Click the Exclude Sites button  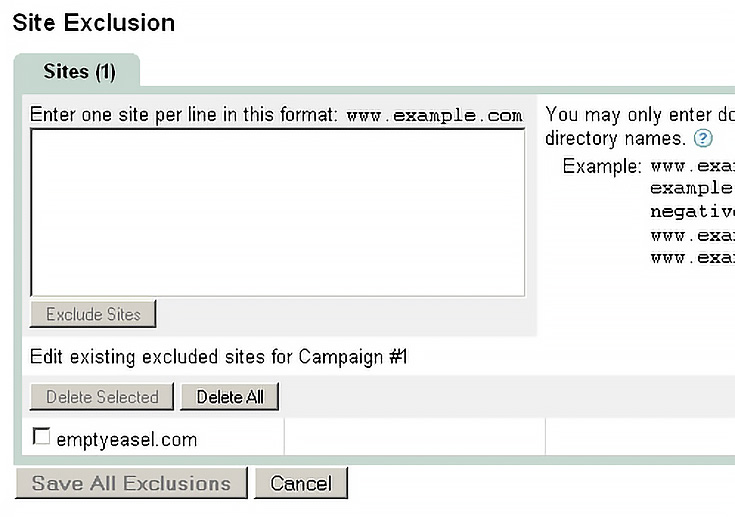click(93, 314)
